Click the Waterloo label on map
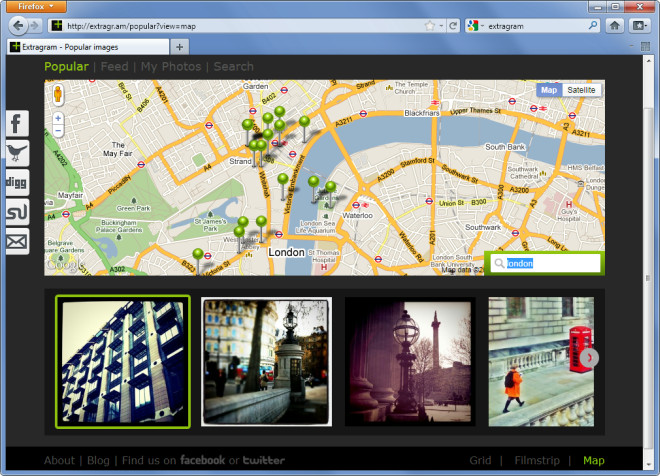660x476 pixels. (358, 215)
